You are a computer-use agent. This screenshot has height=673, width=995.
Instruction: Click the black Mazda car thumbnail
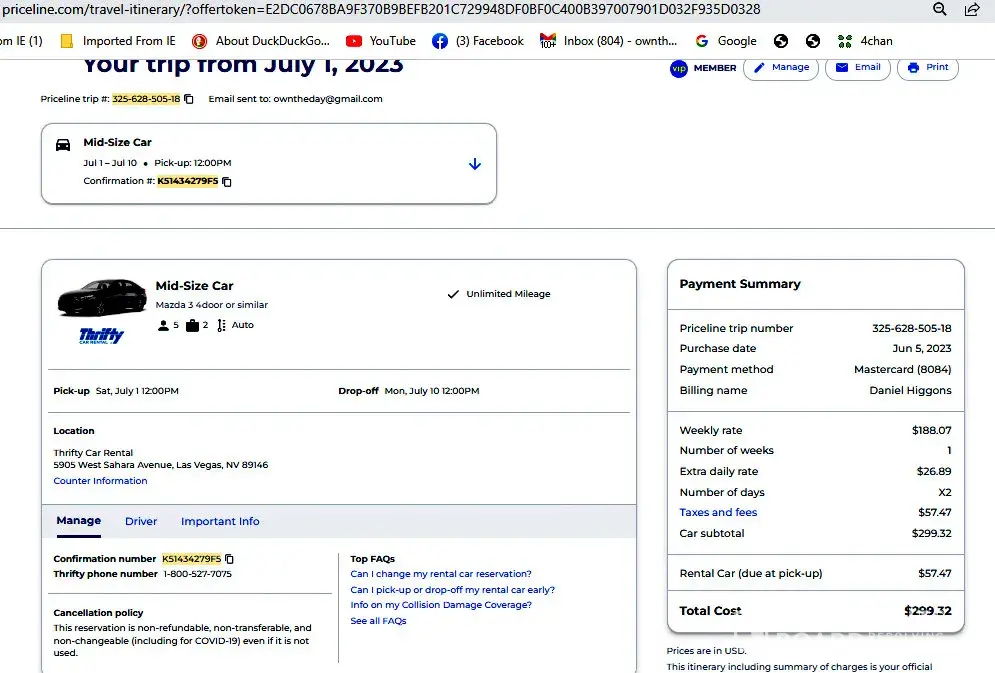pos(102,297)
